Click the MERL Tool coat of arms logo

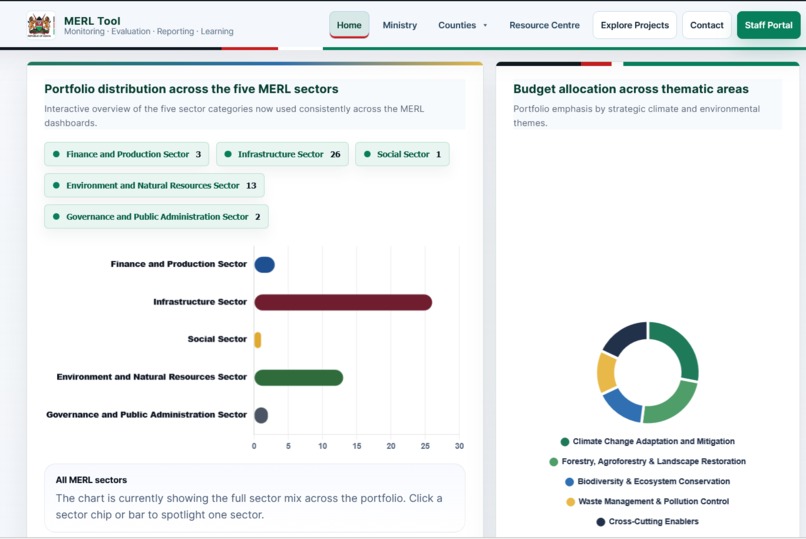click(x=40, y=25)
